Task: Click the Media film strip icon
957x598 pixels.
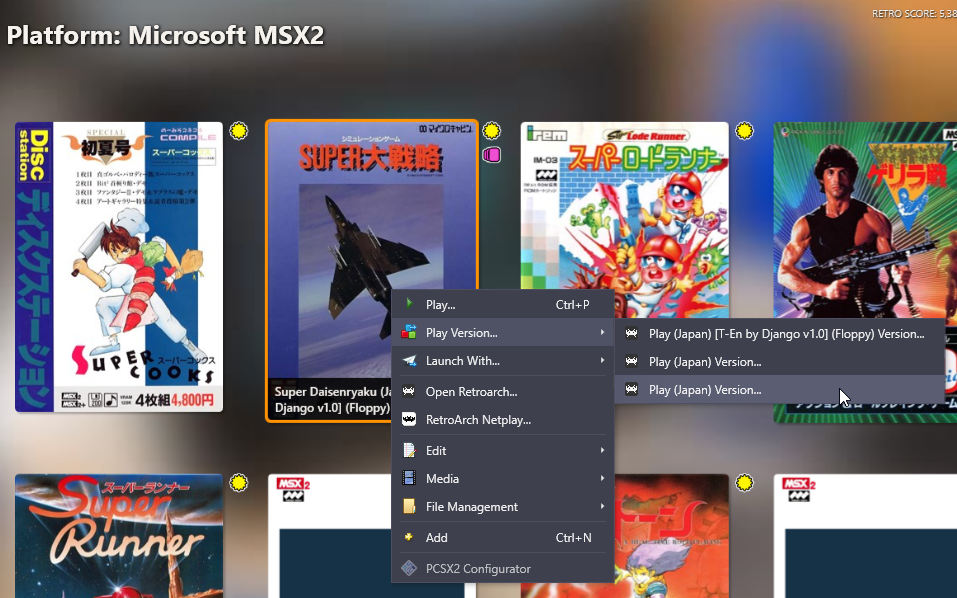Action: (409, 478)
